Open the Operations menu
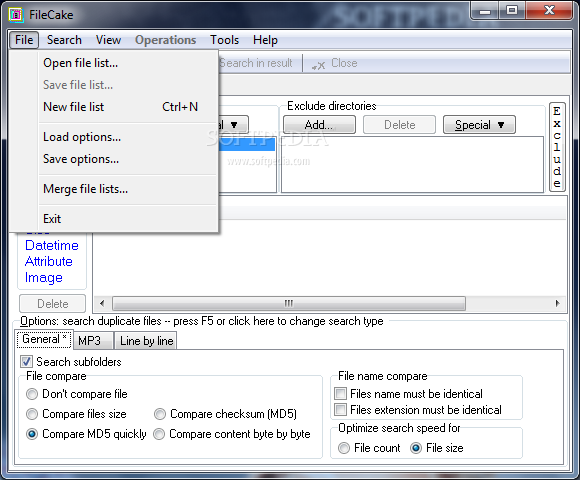The image size is (580, 480). tap(165, 40)
